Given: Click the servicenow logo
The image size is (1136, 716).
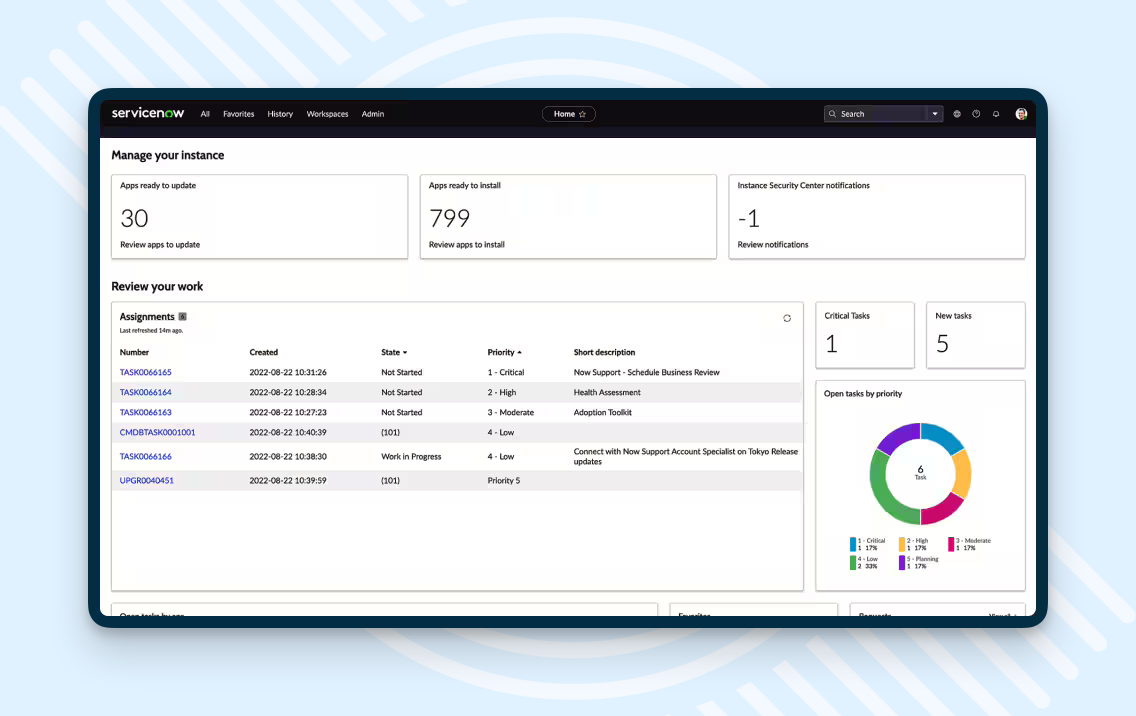Looking at the screenshot, I should pyautogui.click(x=147, y=113).
